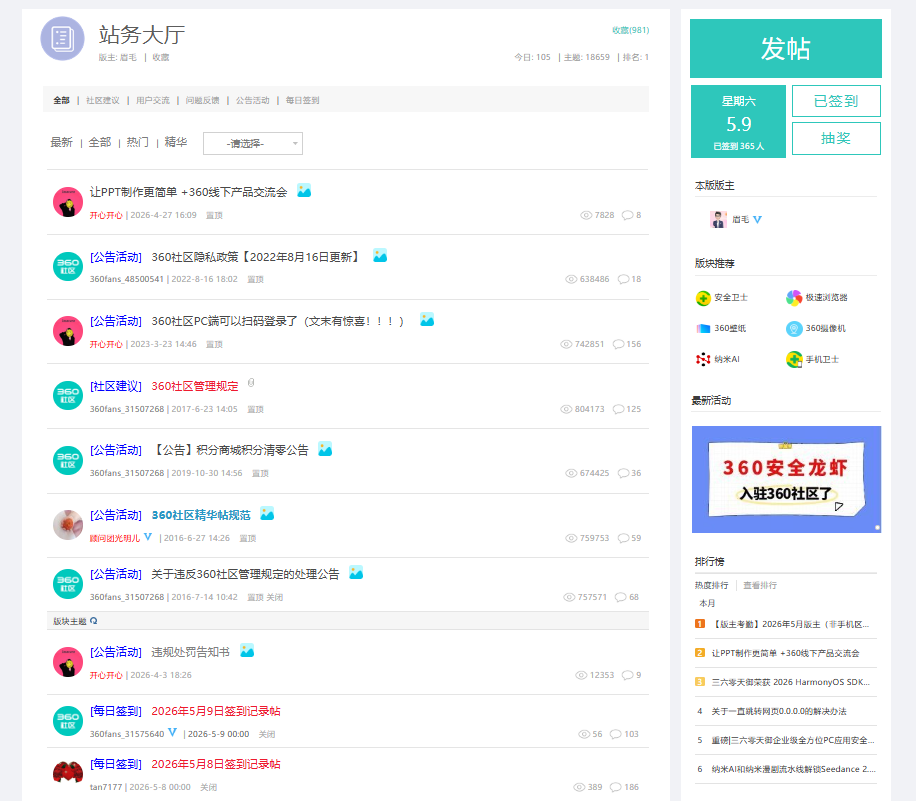Image resolution: width=916 pixels, height=801 pixels.
Task: Switch to the 每日签到 category tab
Action: coord(302,100)
